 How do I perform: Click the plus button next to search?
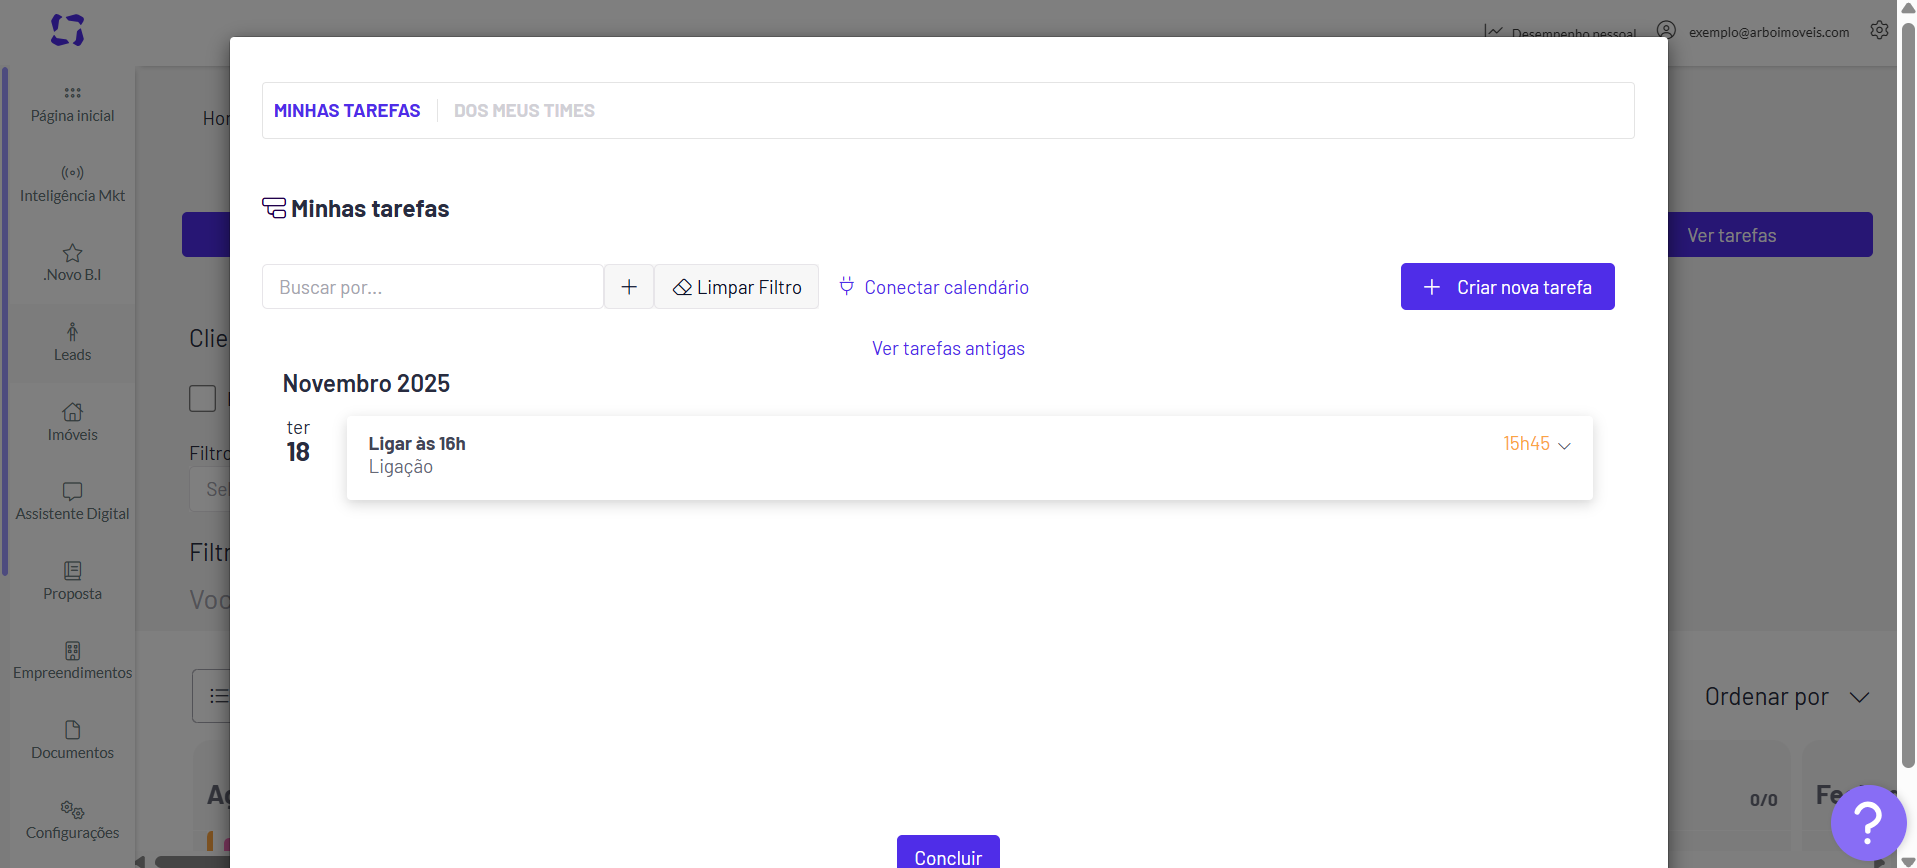(x=629, y=287)
